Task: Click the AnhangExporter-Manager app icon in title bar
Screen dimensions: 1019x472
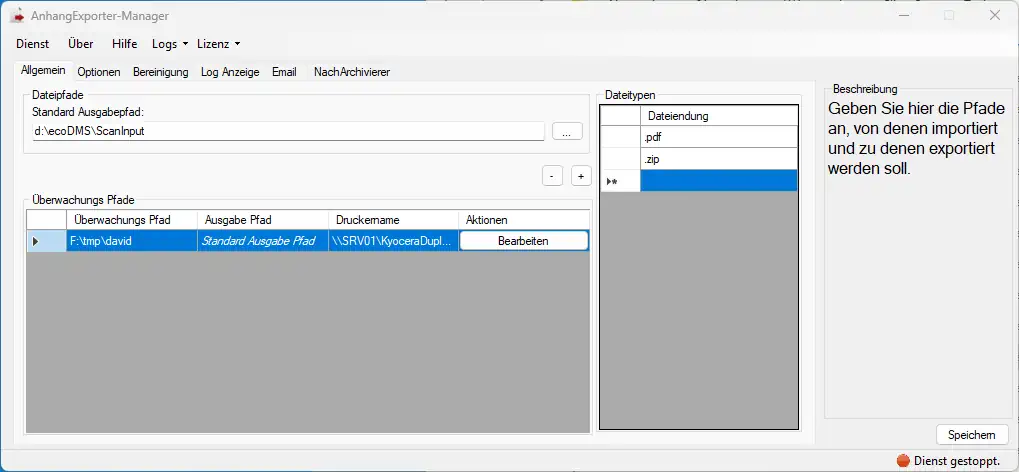Action: tap(16, 16)
